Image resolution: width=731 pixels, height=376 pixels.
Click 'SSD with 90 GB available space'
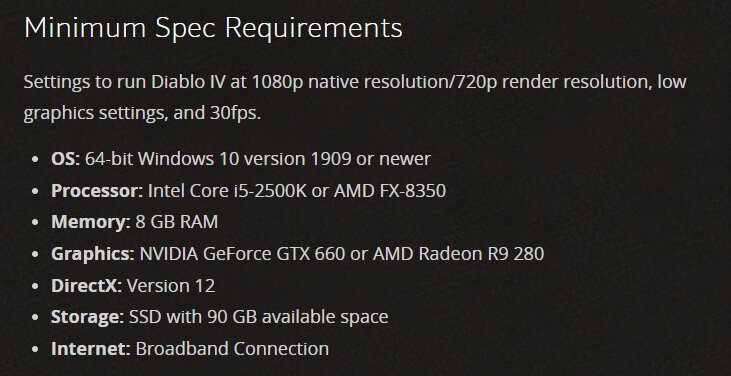click(x=259, y=317)
